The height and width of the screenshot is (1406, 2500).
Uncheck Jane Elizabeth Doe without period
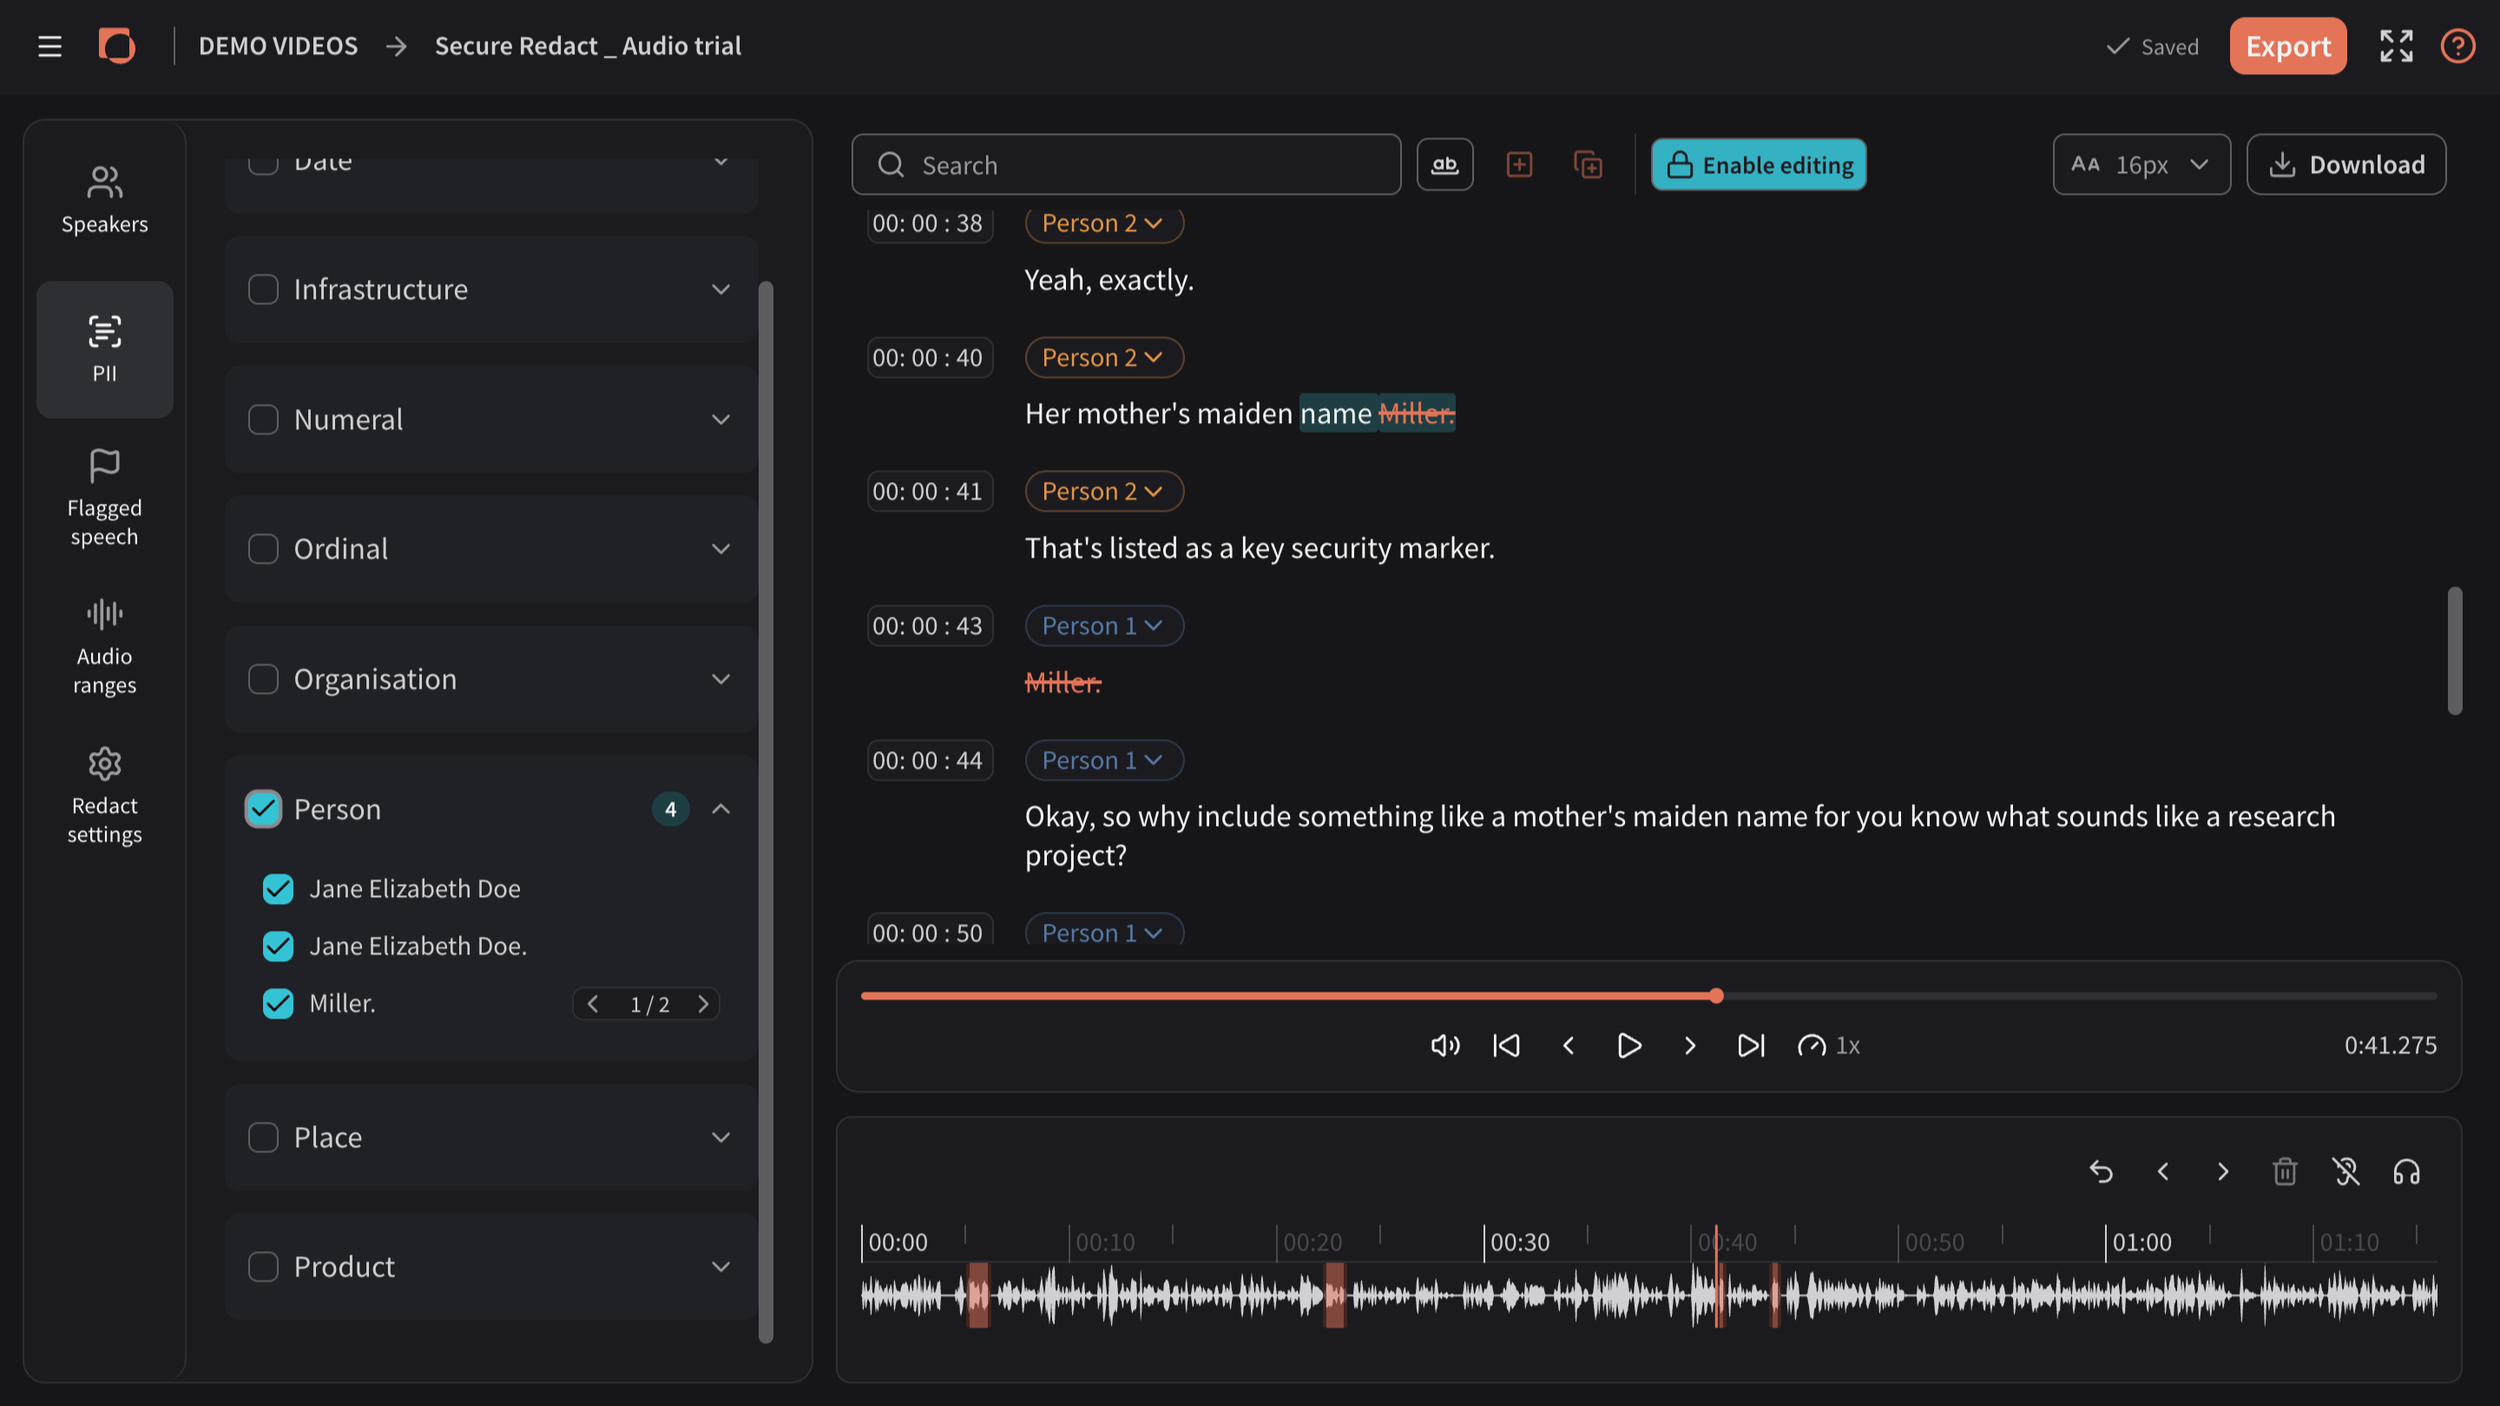click(x=278, y=889)
